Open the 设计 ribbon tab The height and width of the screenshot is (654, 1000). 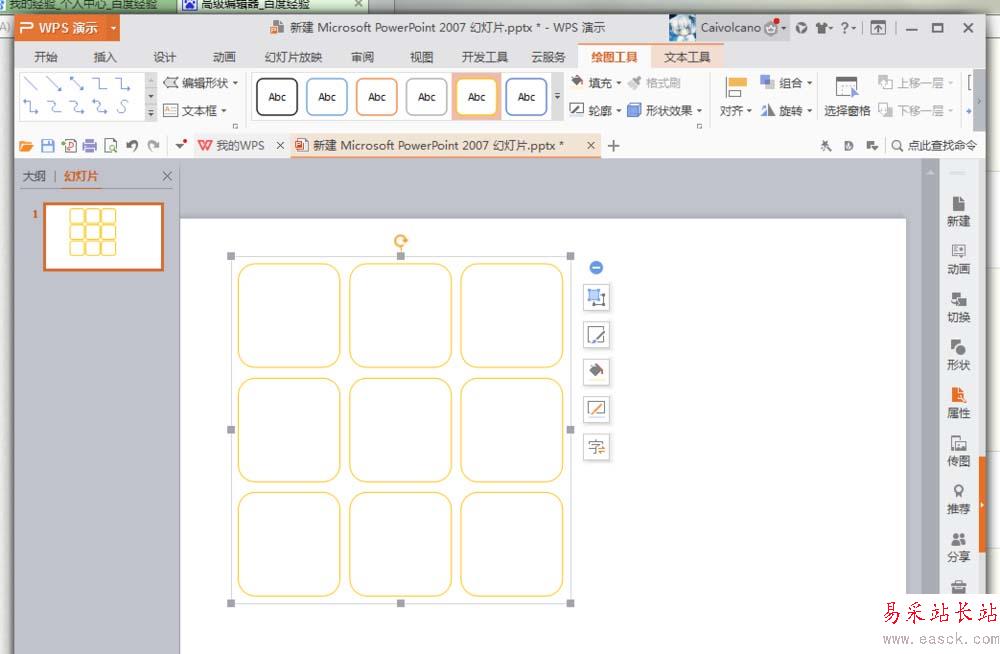(165, 57)
